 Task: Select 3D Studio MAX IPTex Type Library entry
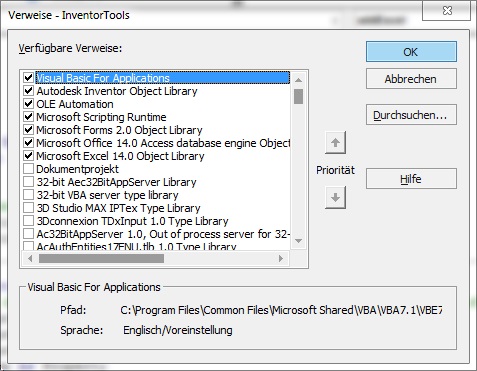pyautogui.click(x=118, y=208)
